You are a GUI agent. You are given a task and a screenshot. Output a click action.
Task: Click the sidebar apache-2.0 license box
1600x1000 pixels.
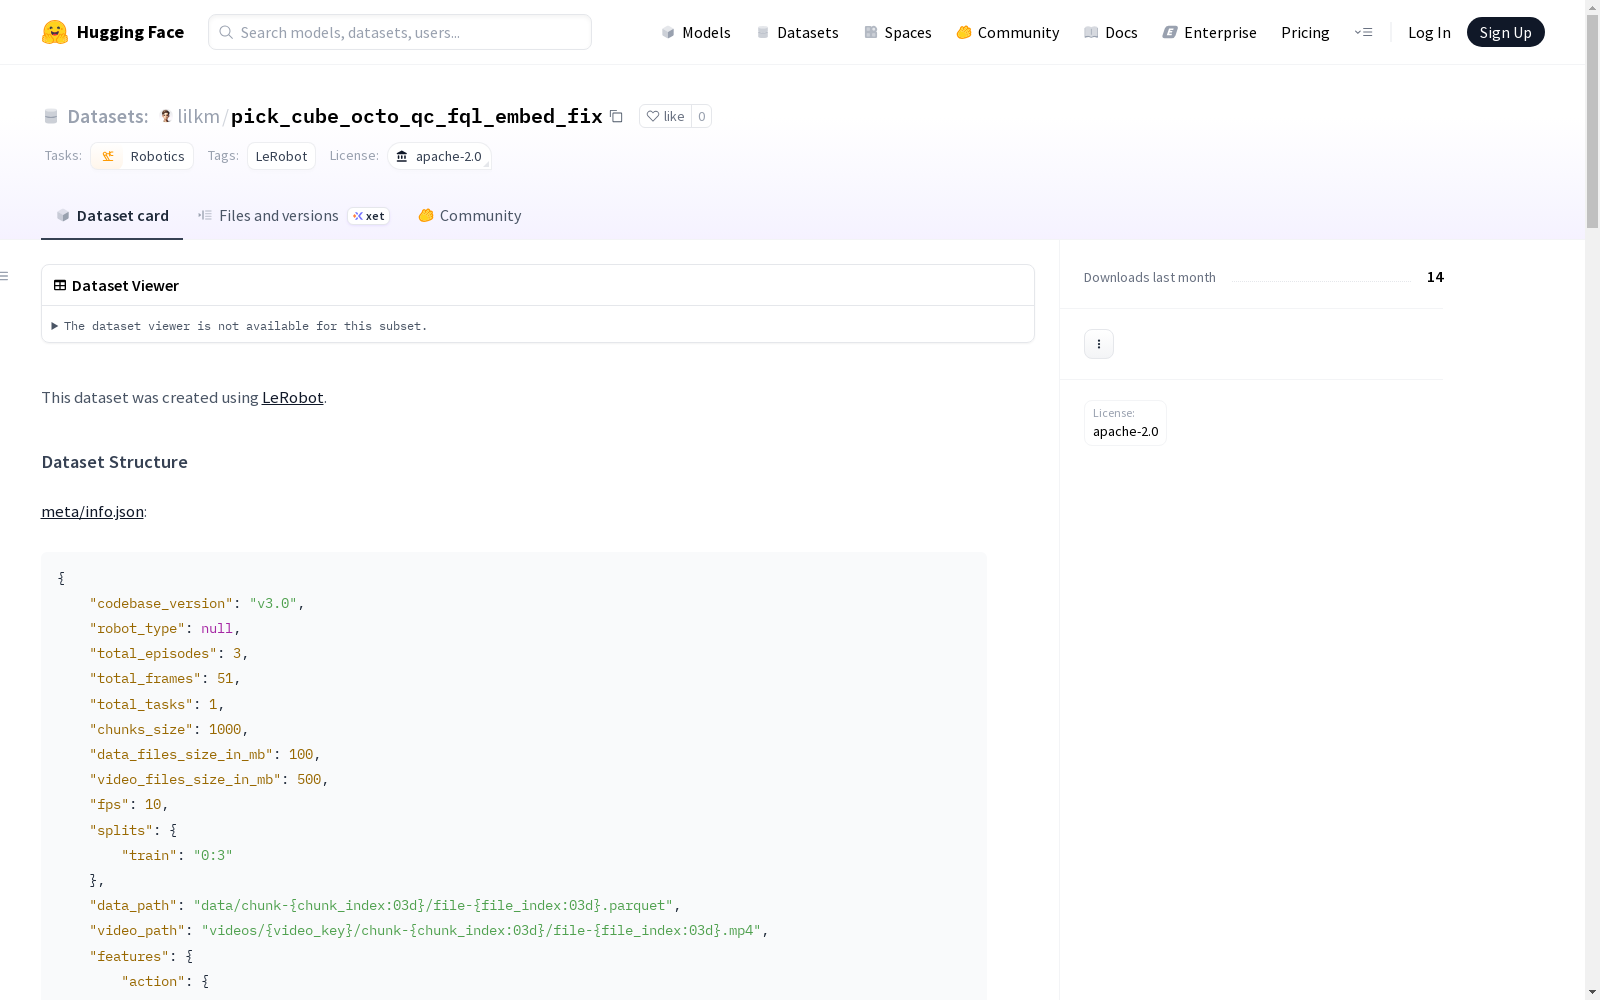[1125, 422]
